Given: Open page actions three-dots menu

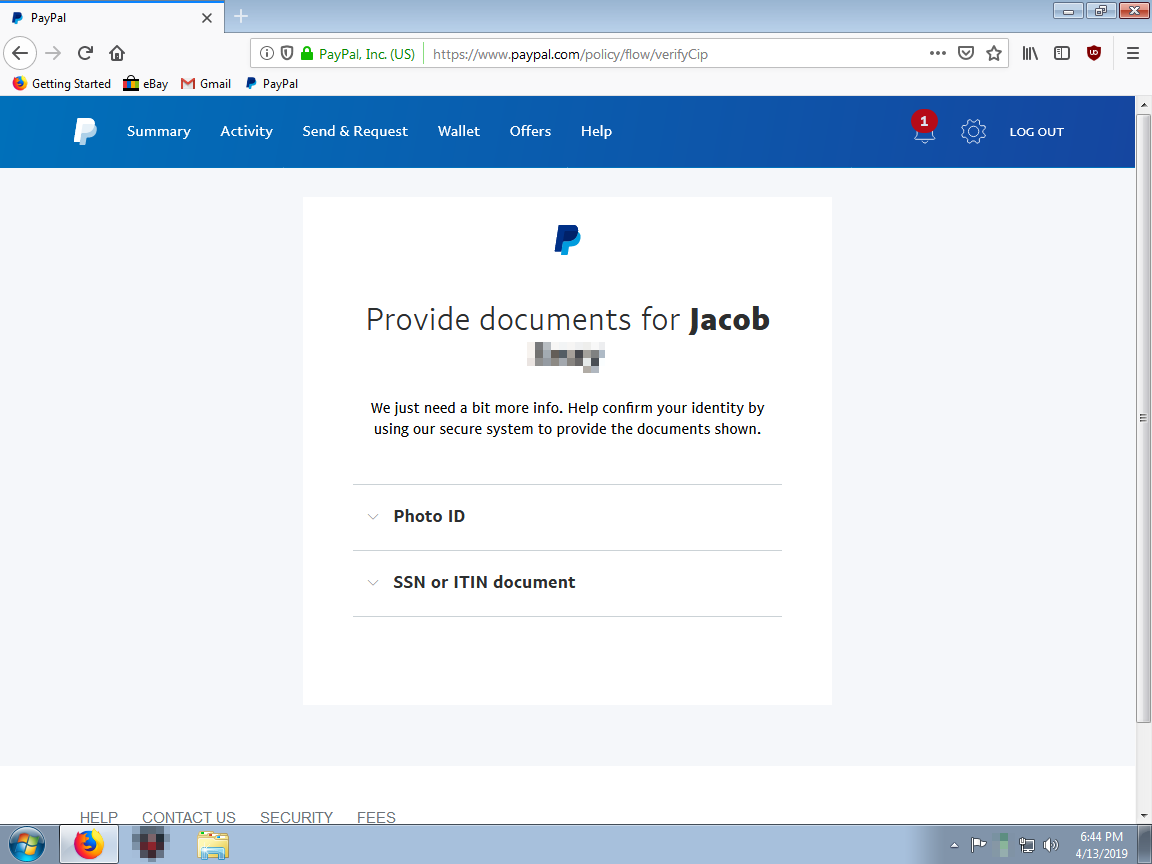Looking at the screenshot, I should [937, 53].
